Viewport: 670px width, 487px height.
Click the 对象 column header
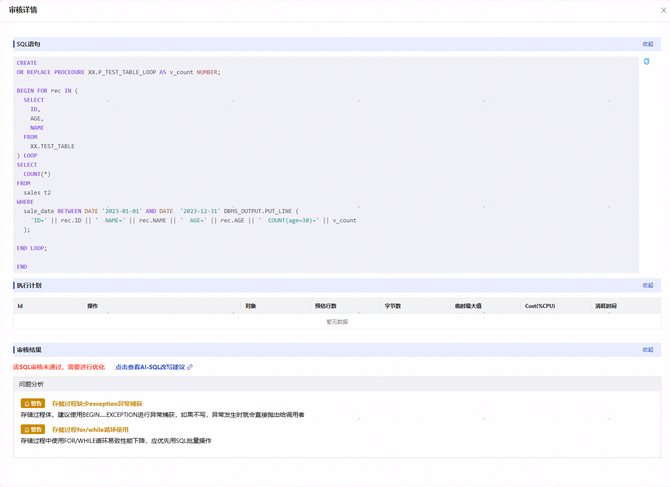(251, 306)
